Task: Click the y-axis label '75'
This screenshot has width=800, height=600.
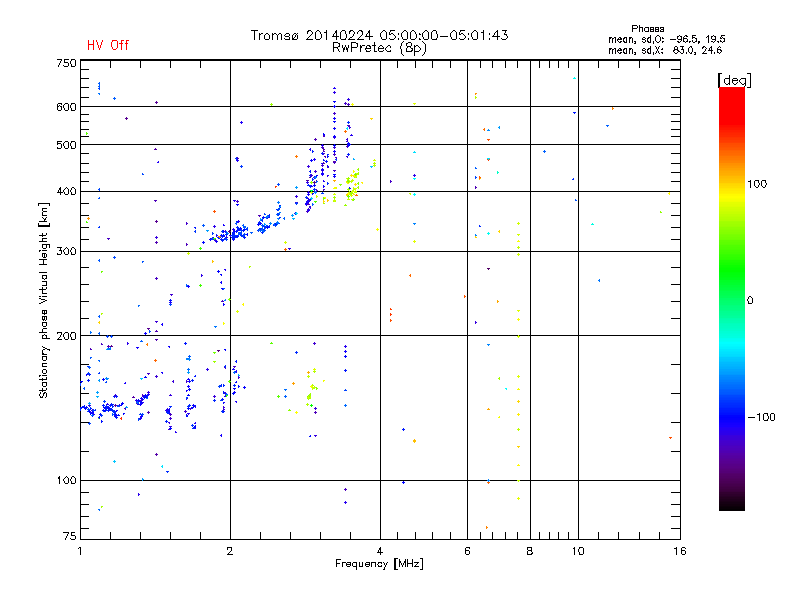Action: (70, 536)
